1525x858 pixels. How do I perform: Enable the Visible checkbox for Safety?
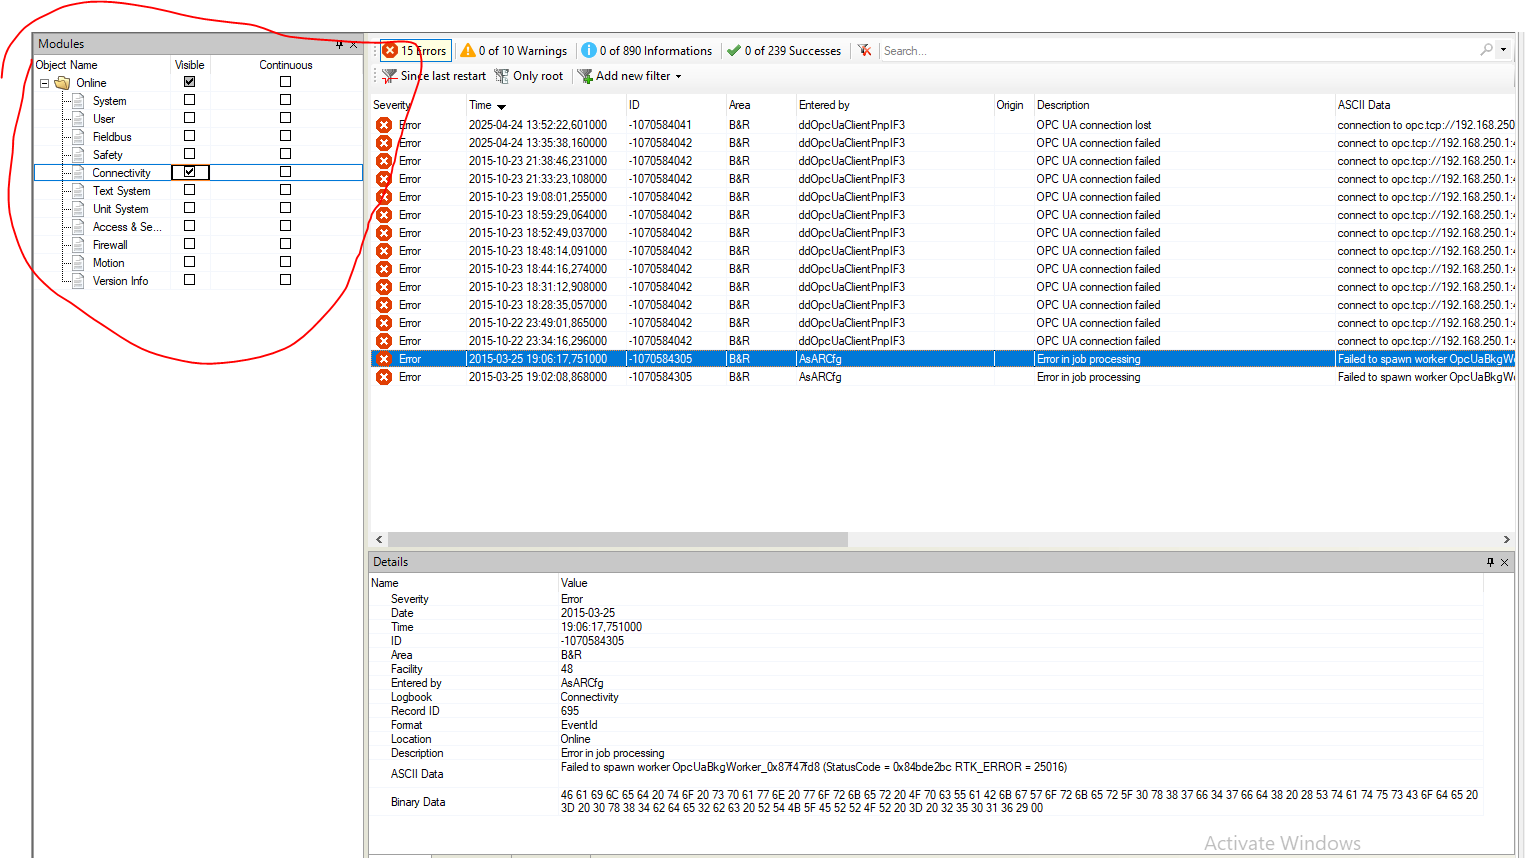[189, 154]
